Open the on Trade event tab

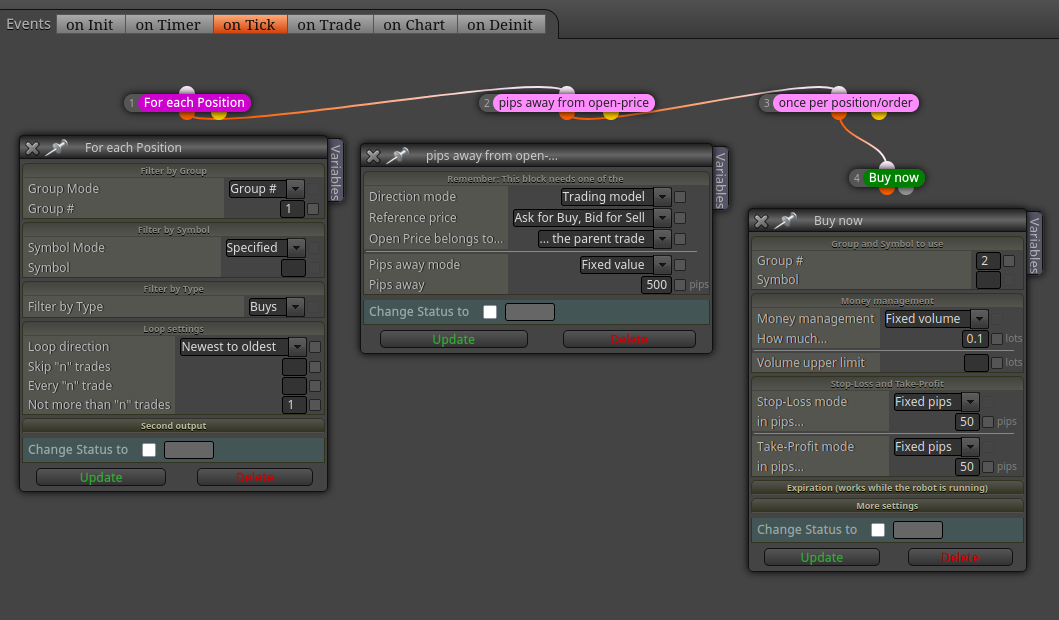pyautogui.click(x=330, y=24)
